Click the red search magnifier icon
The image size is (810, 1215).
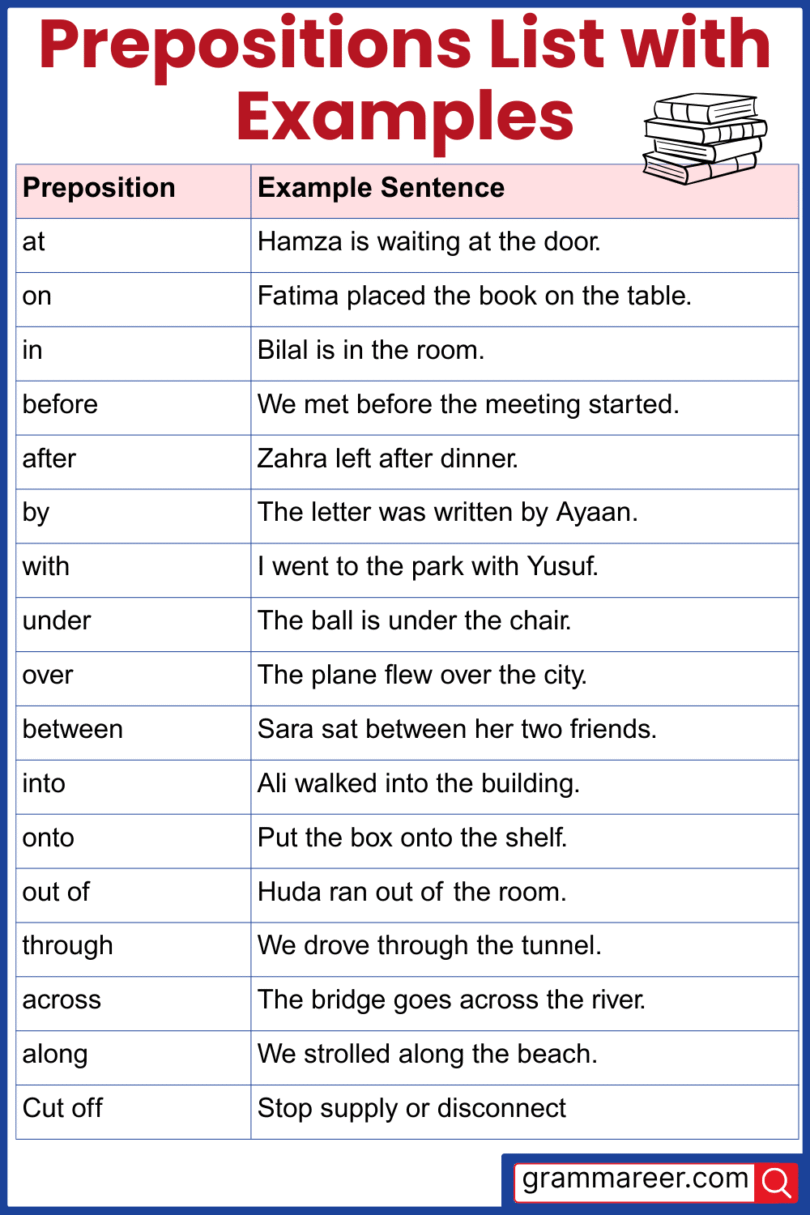pos(777,1182)
